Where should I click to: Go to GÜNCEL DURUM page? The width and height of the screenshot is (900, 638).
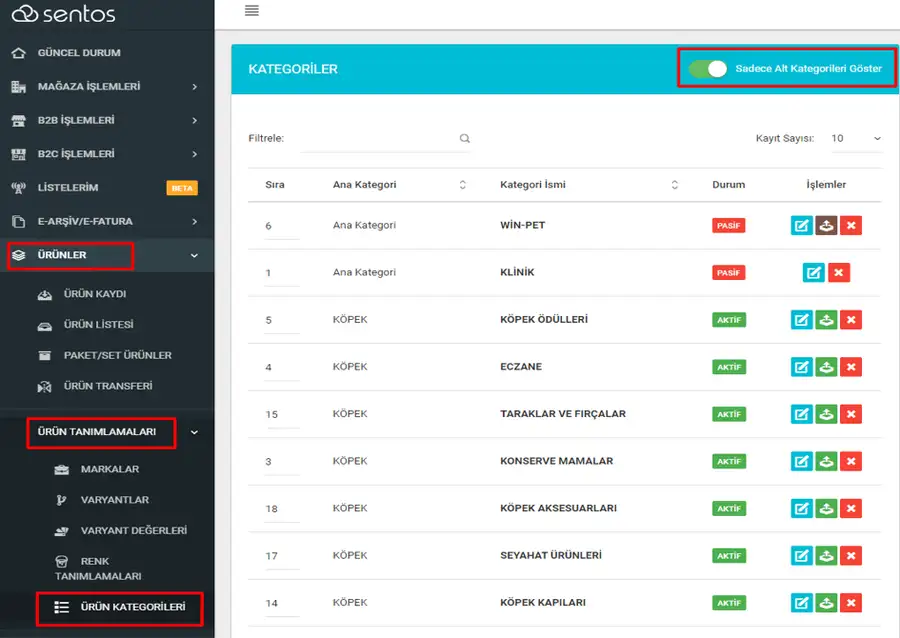(79, 53)
